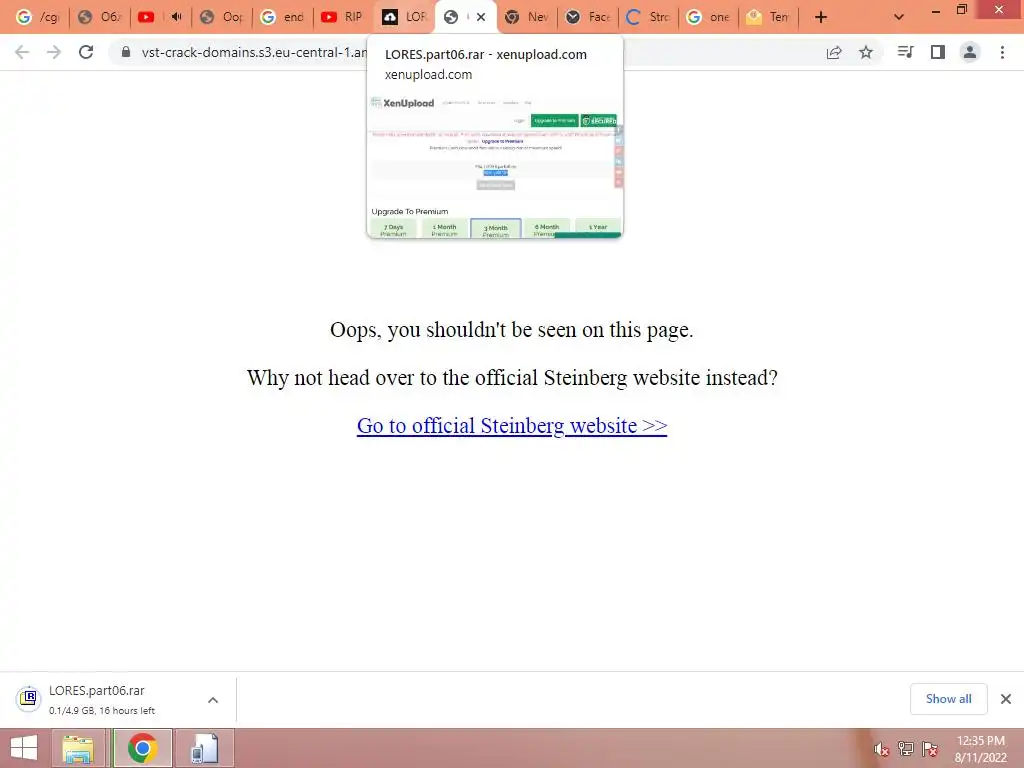1024x768 pixels.
Task: Switch to the 'LOR' xenupload tab
Action: tap(404, 17)
